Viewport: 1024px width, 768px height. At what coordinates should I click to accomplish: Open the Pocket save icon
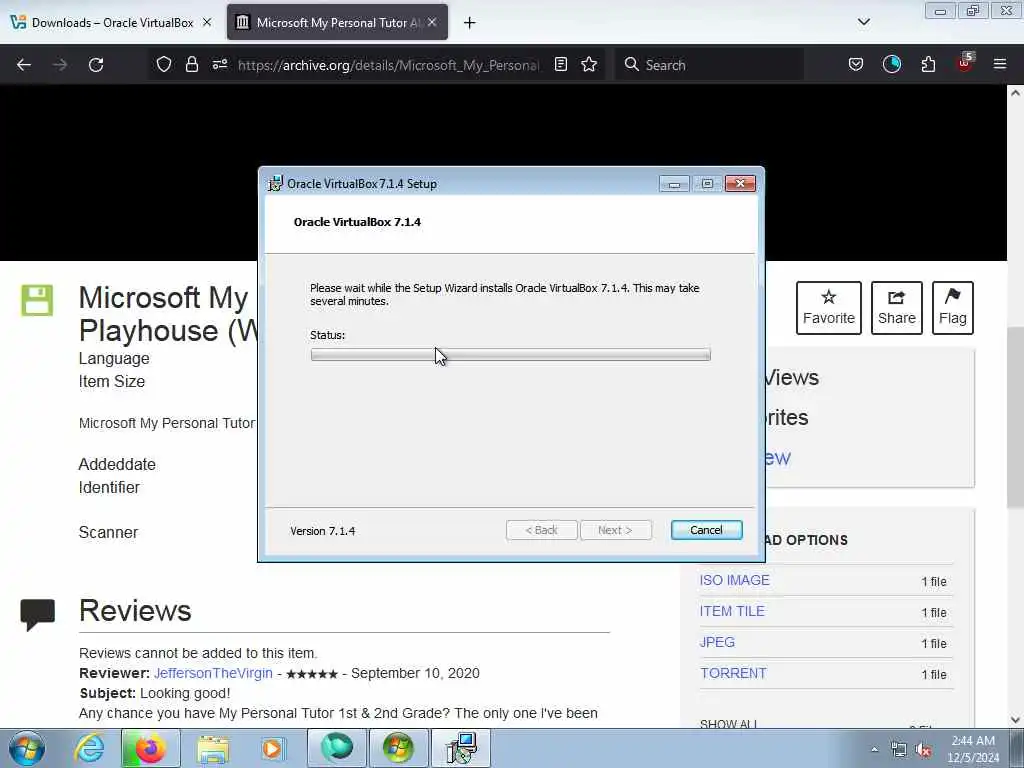tap(856, 64)
